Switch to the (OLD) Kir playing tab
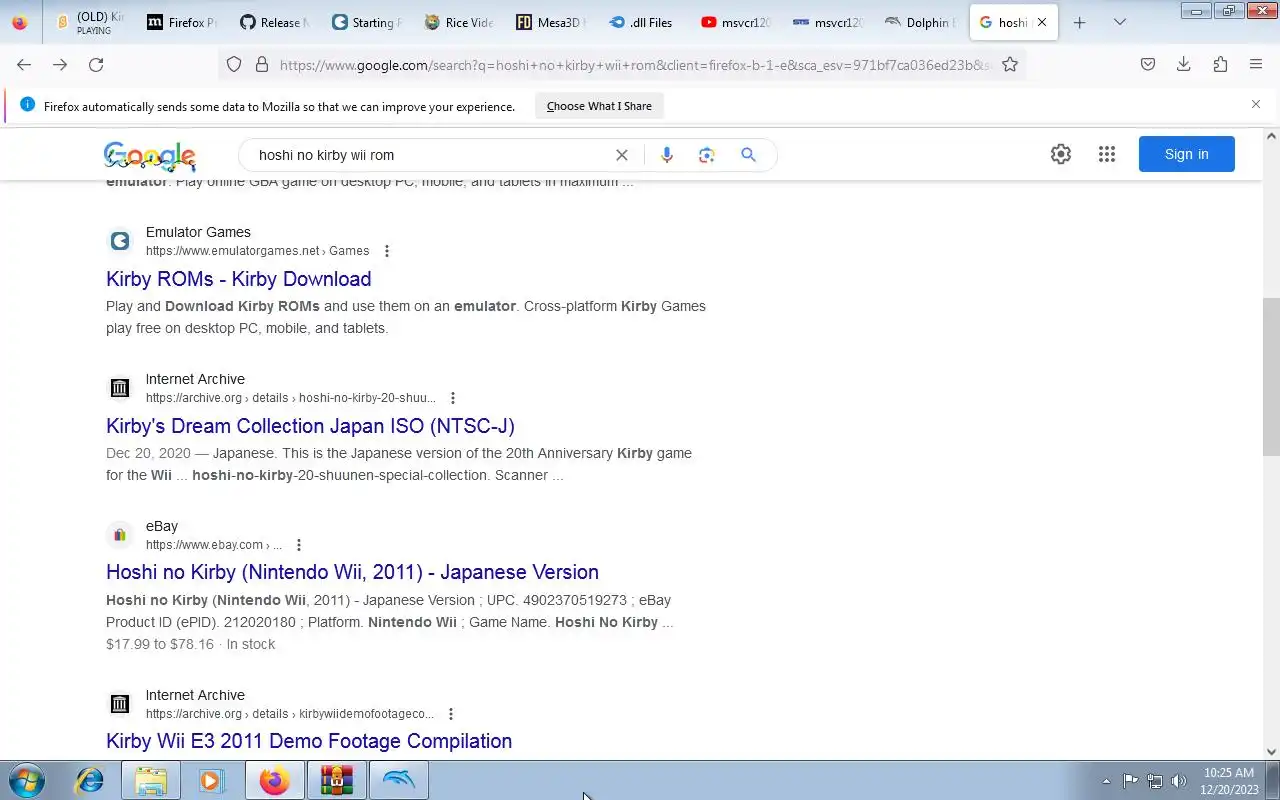Image resolution: width=1280 pixels, height=800 pixels. pos(88,22)
